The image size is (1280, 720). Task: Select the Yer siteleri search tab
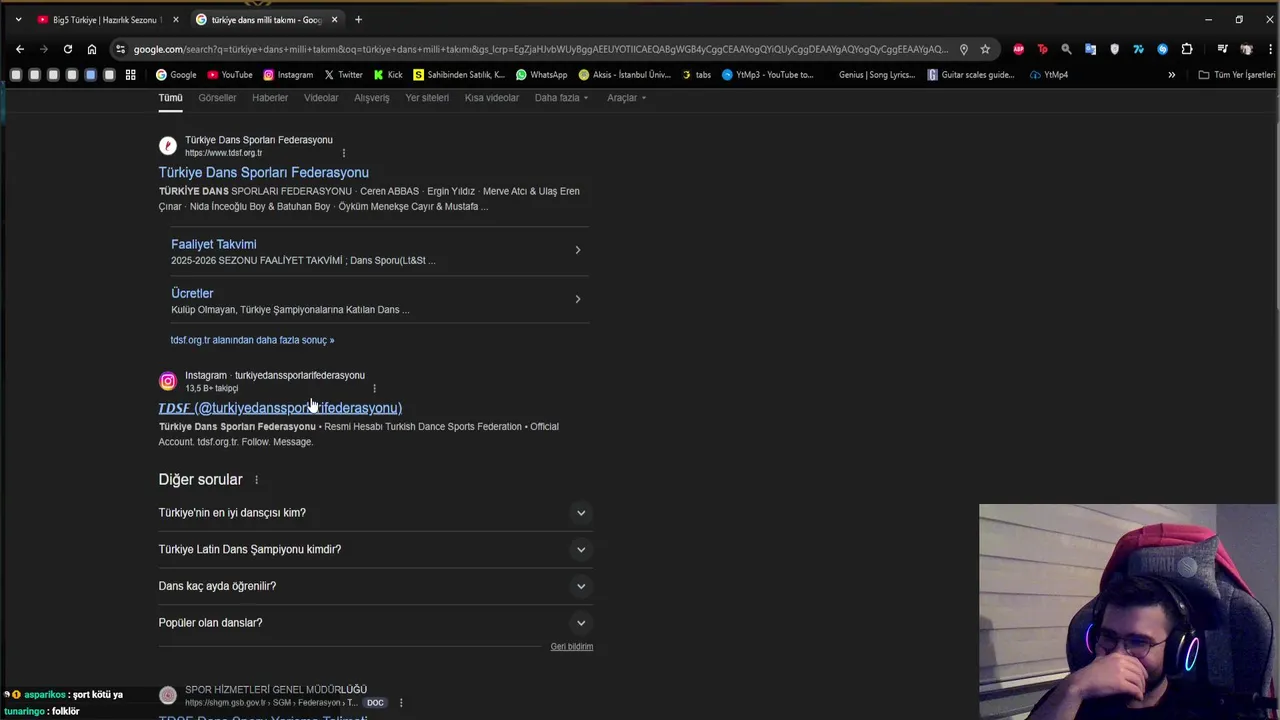coord(427,98)
